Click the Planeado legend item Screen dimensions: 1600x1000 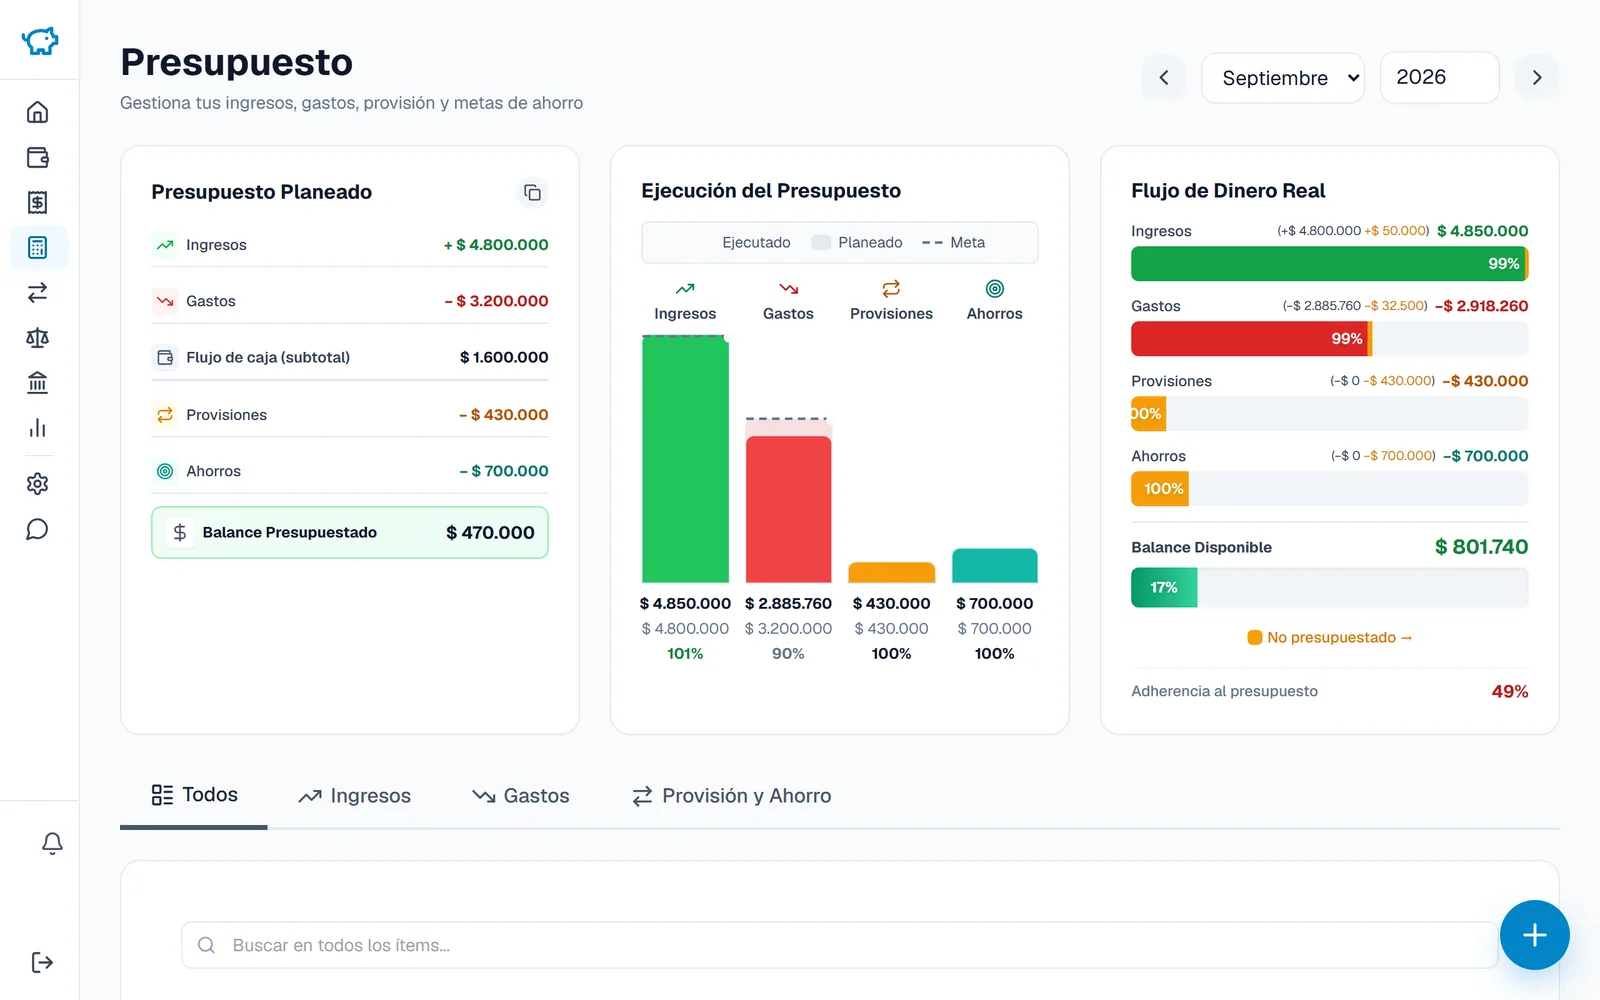pyautogui.click(x=857, y=243)
